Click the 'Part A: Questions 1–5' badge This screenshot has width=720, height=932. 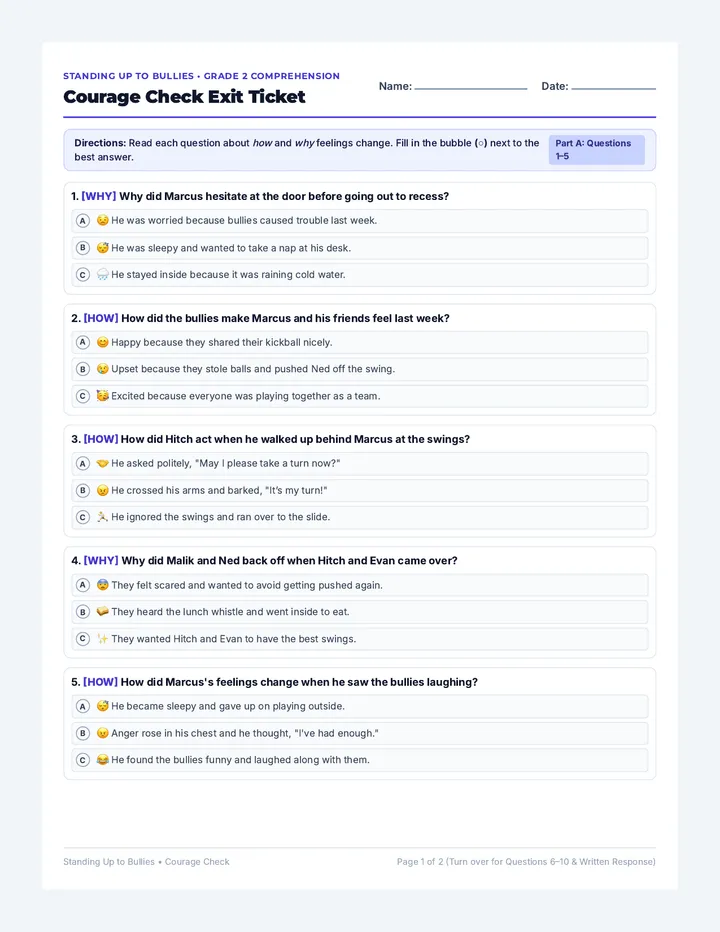596,150
